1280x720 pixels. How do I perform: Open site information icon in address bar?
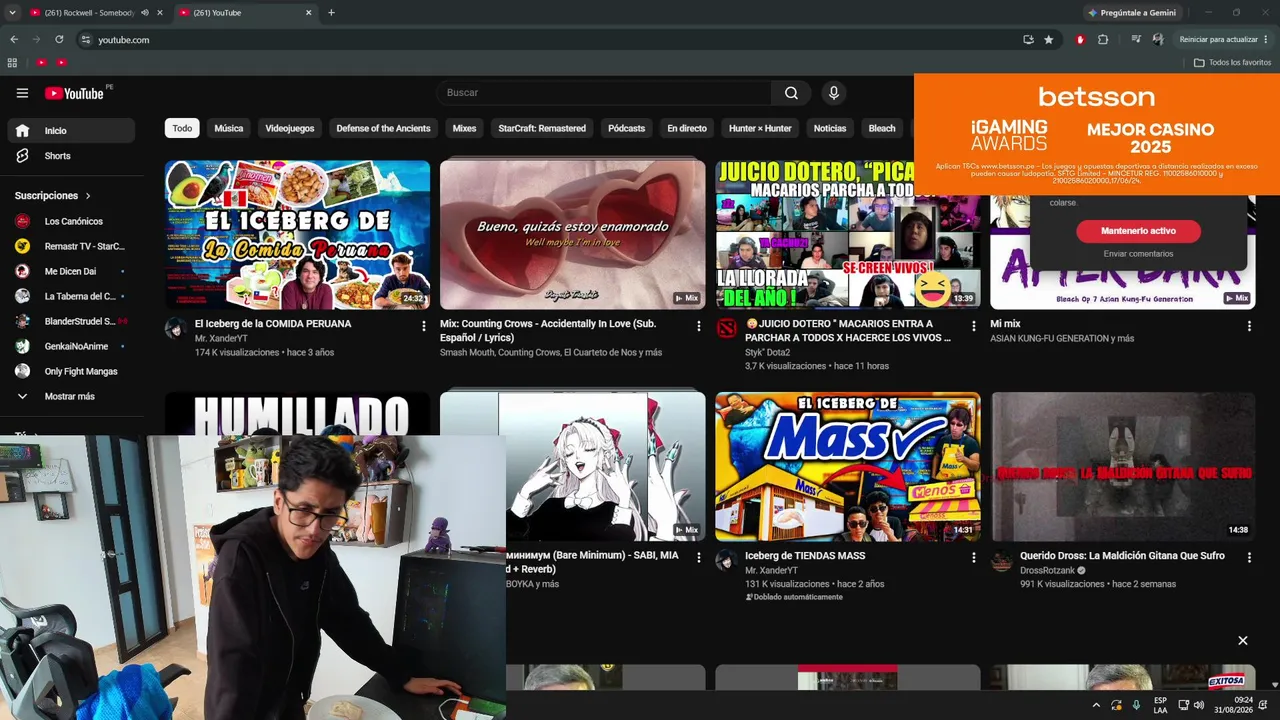[86, 40]
